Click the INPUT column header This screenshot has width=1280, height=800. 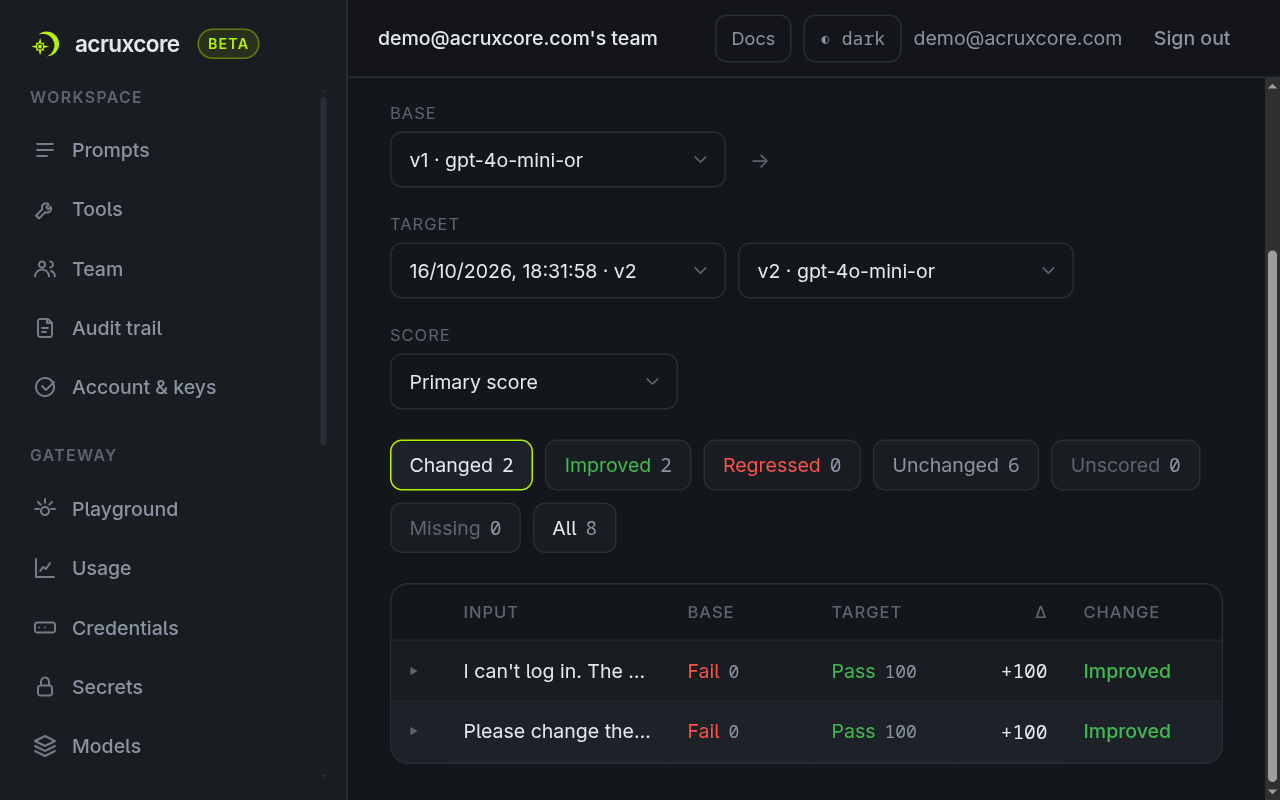(491, 612)
